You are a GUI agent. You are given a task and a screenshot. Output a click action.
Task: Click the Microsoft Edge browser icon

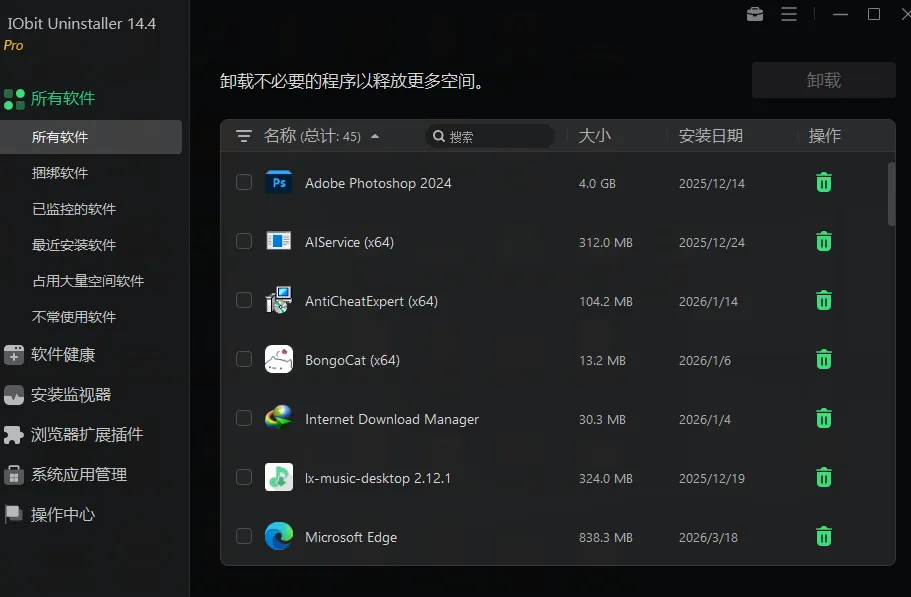point(279,536)
